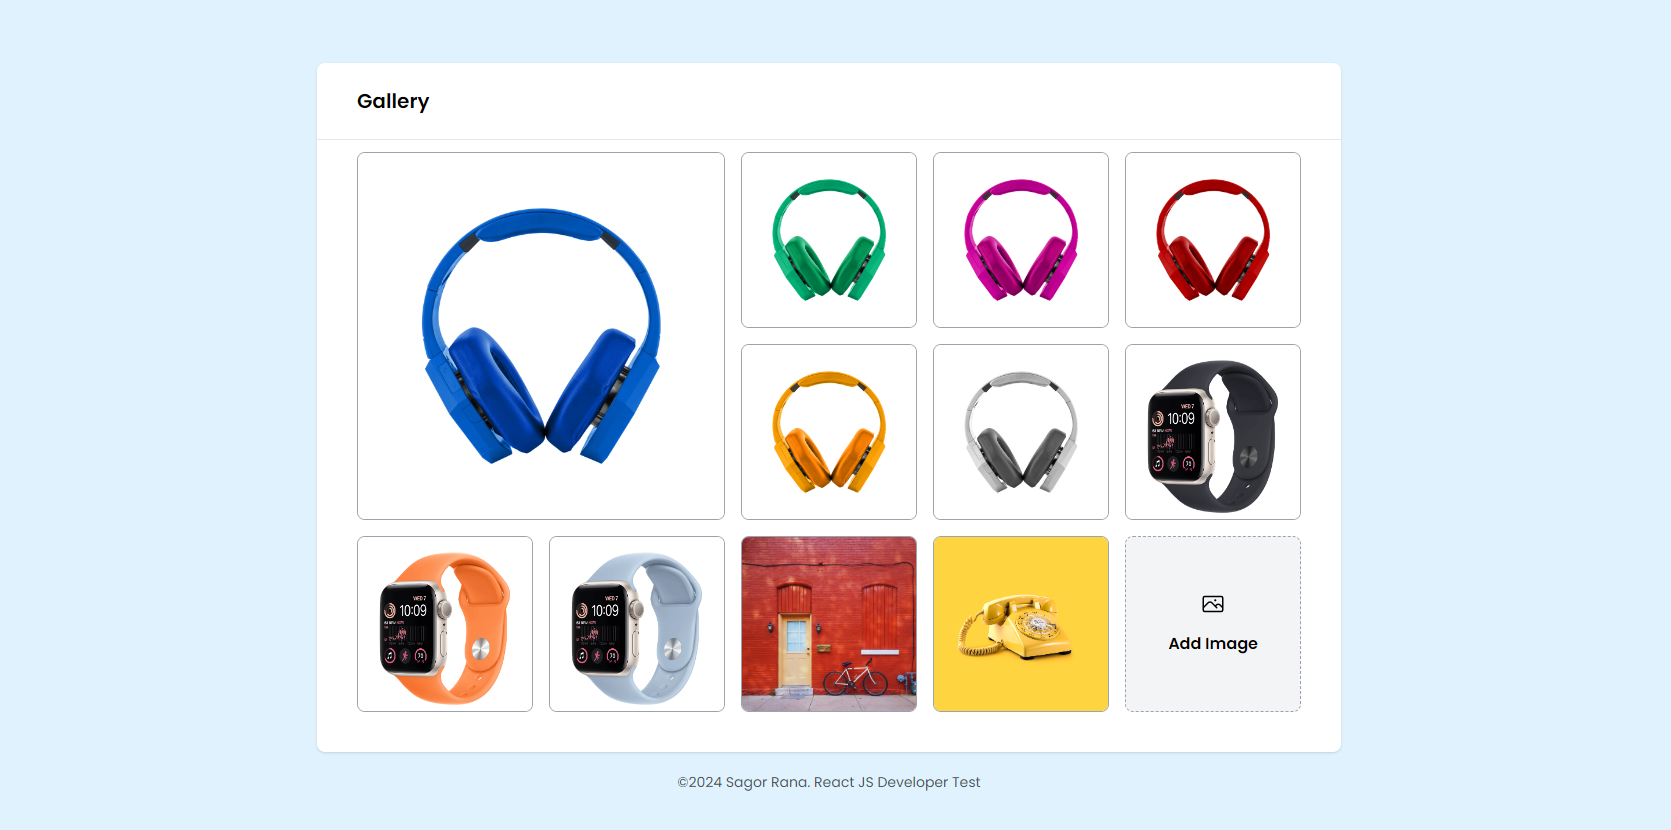The image size is (1671, 830).
Task: Open the red brick wall photo
Action: [829, 624]
